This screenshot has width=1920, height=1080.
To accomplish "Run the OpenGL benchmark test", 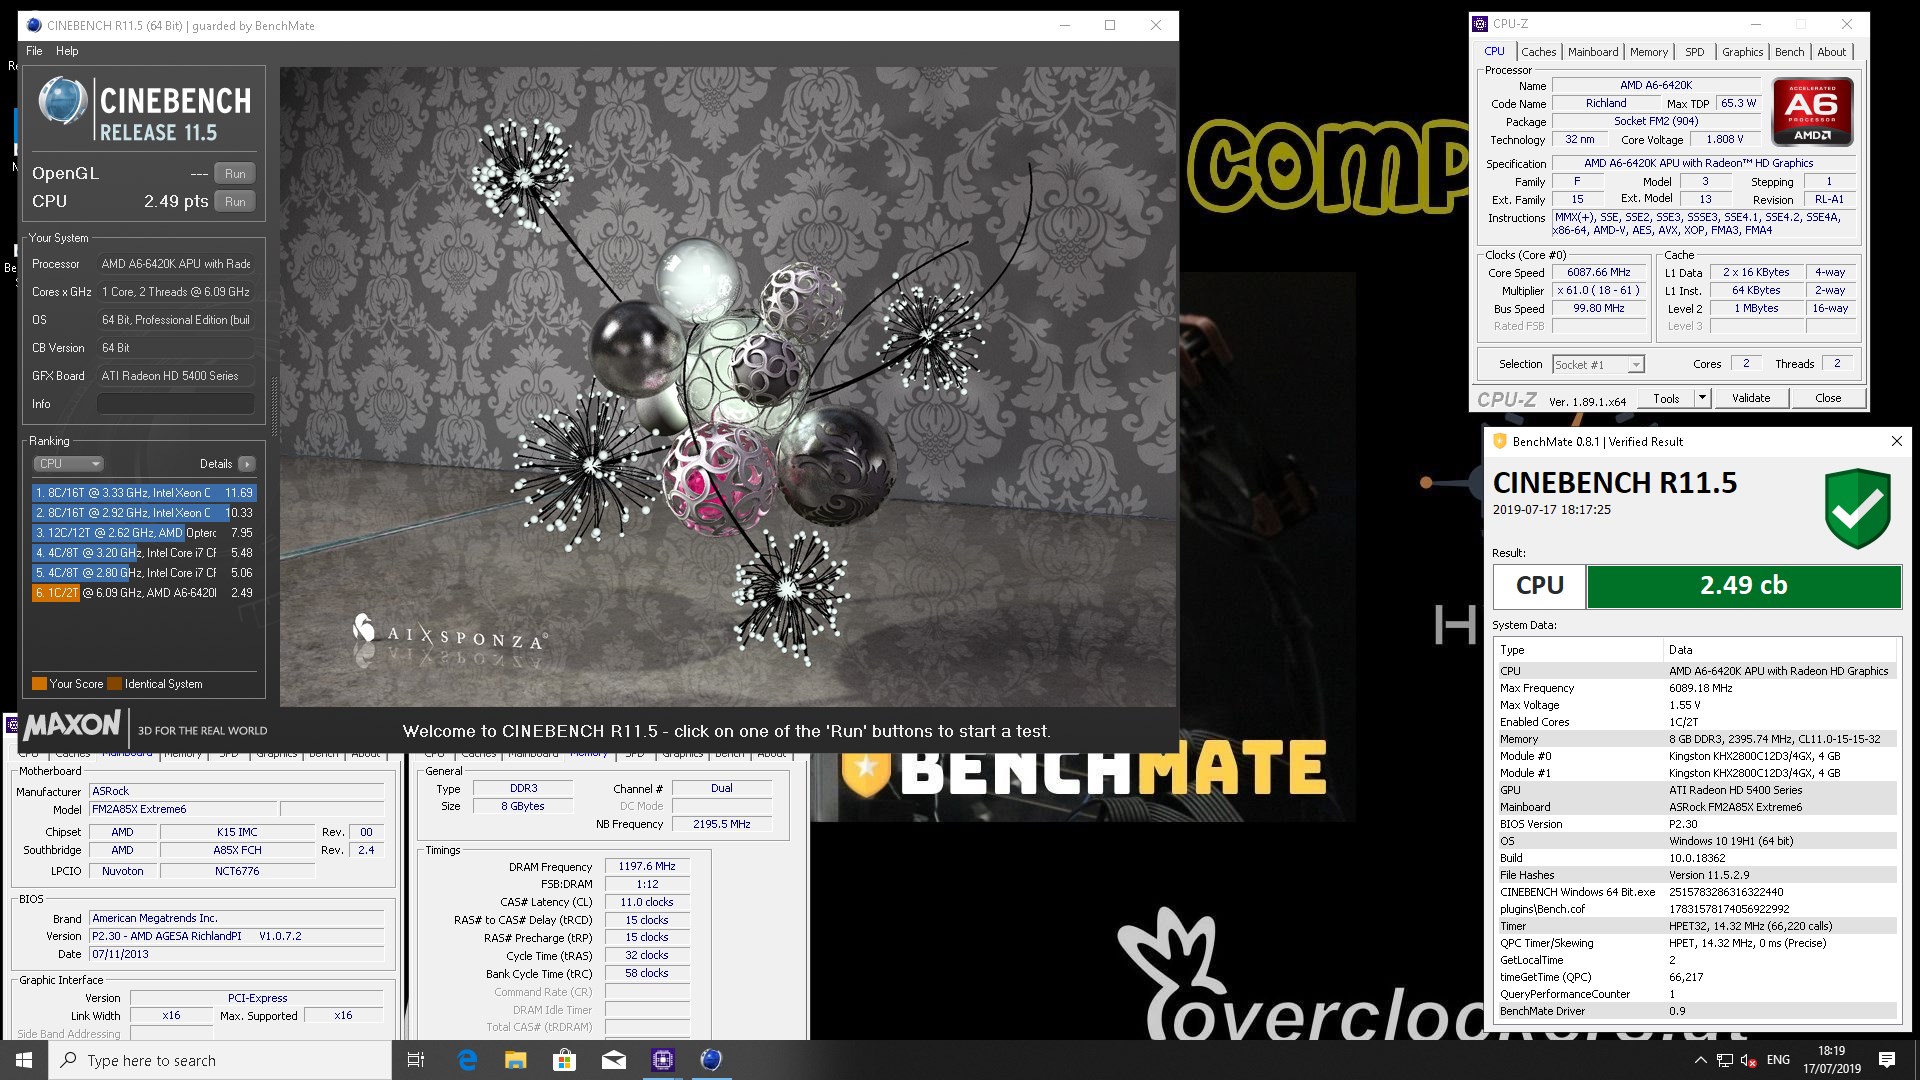I will pos(235,173).
